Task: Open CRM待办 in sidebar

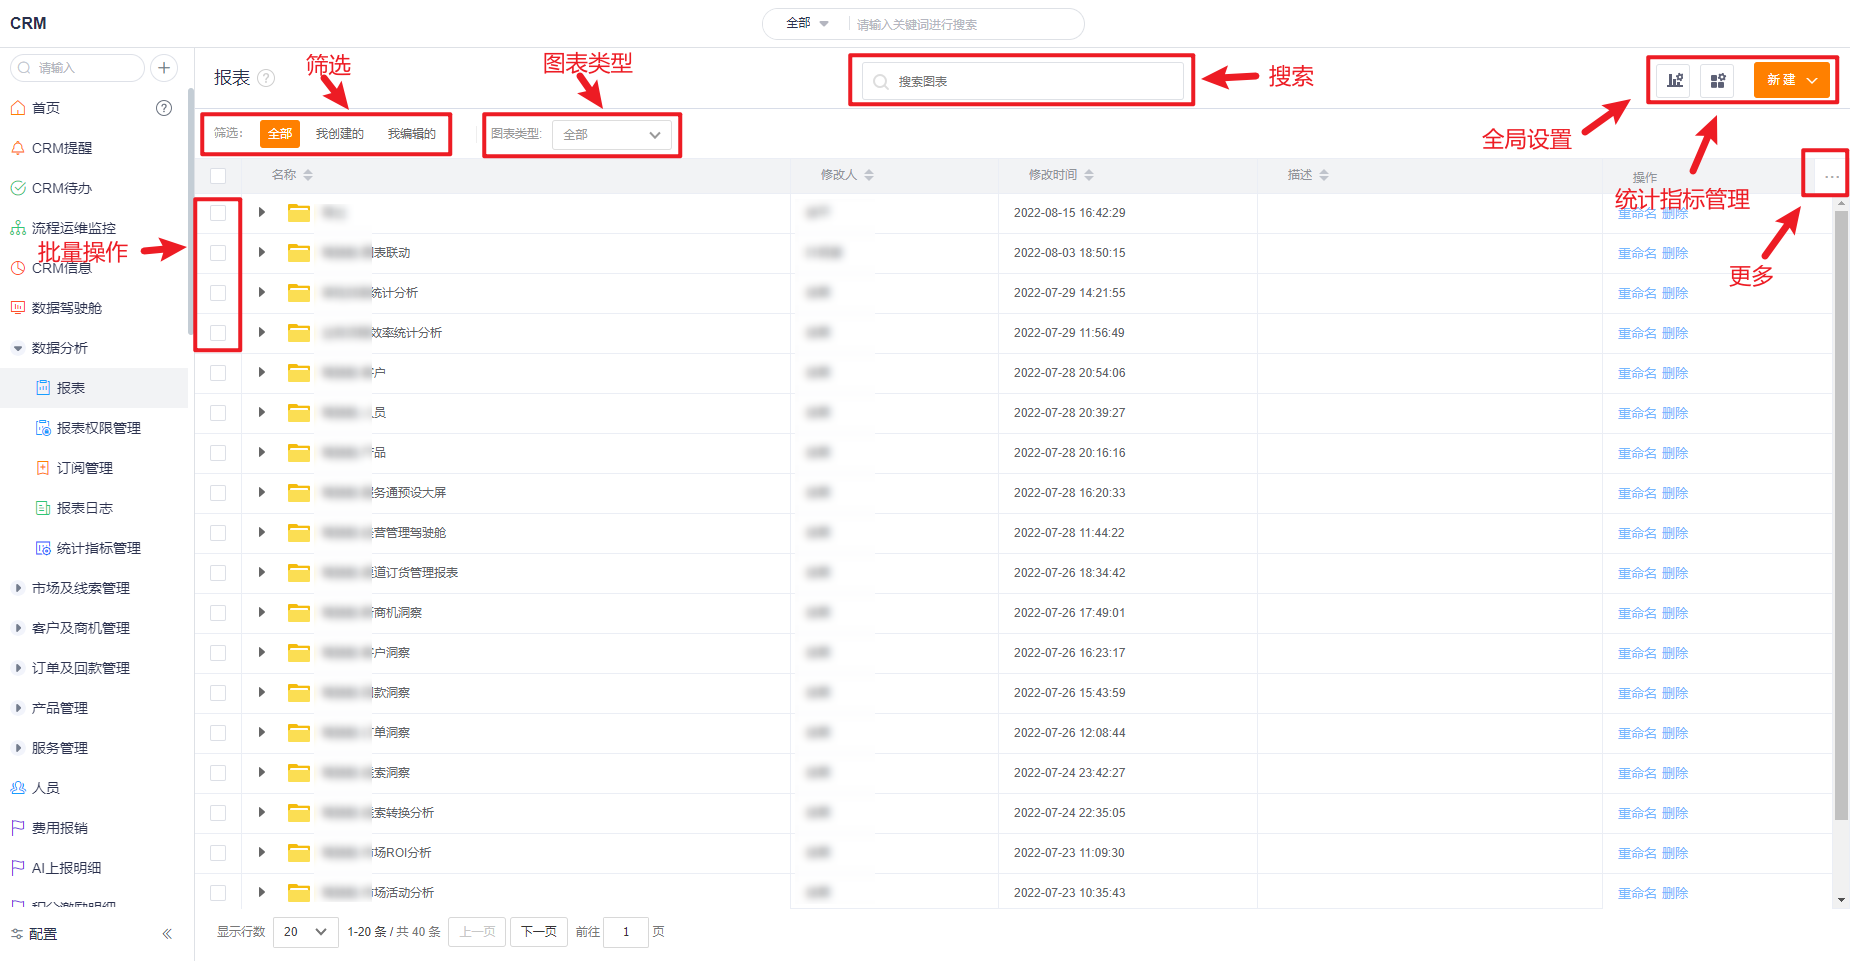Action: (62, 188)
